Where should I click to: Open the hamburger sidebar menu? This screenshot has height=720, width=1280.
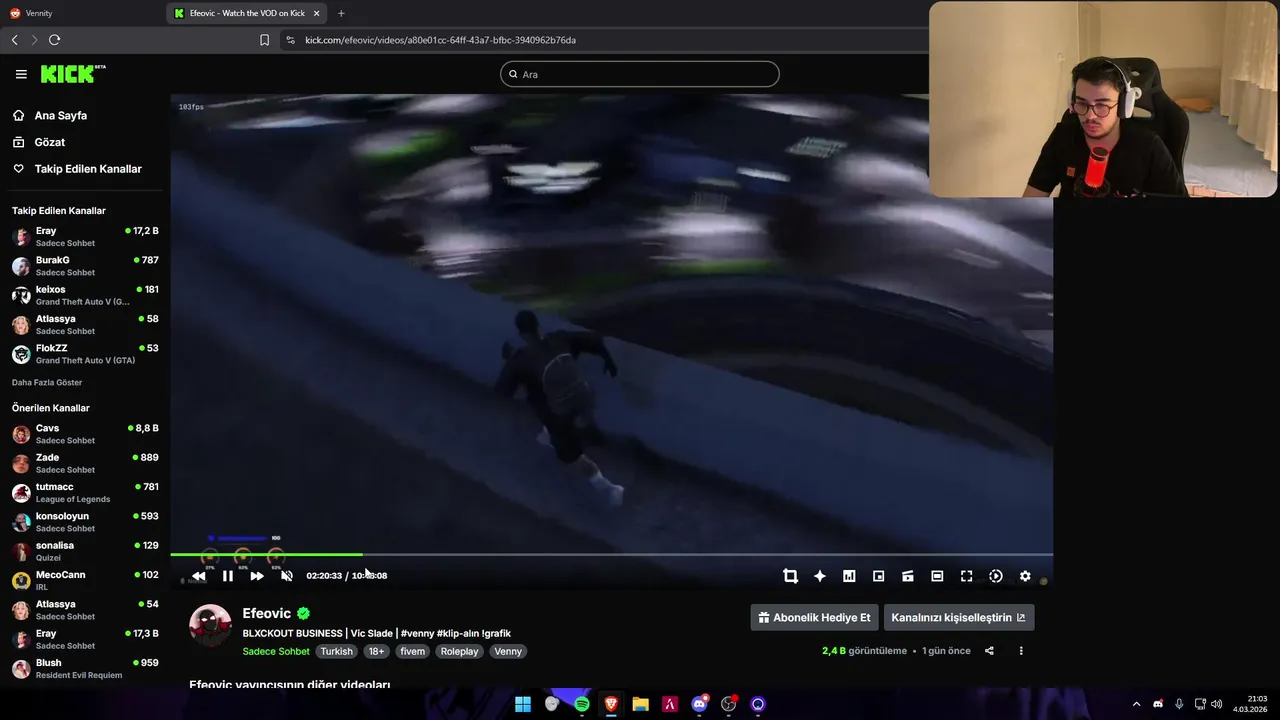click(x=21, y=74)
